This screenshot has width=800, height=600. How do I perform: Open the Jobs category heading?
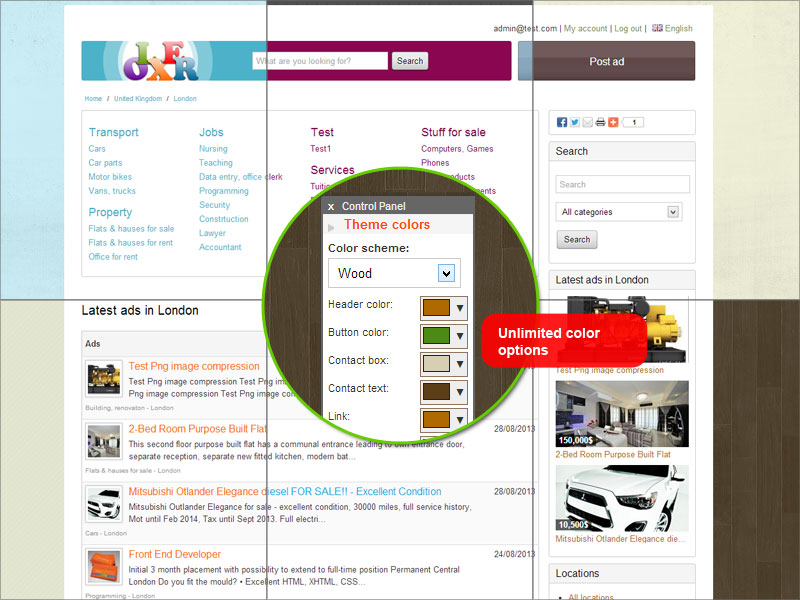point(211,132)
